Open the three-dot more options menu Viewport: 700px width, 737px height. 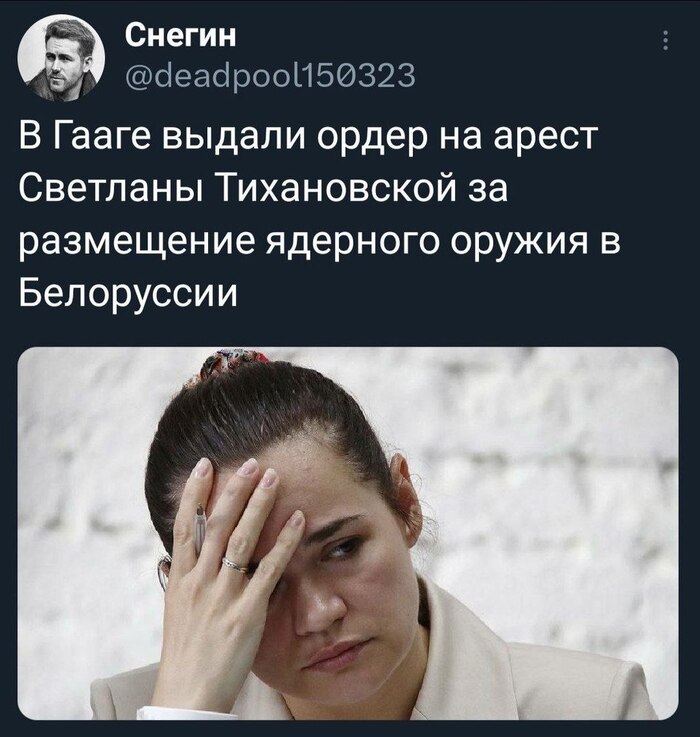tap(665, 41)
